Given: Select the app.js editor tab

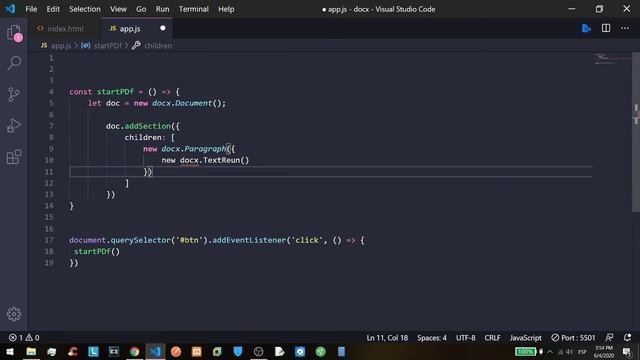Looking at the screenshot, I should (x=136, y=29).
